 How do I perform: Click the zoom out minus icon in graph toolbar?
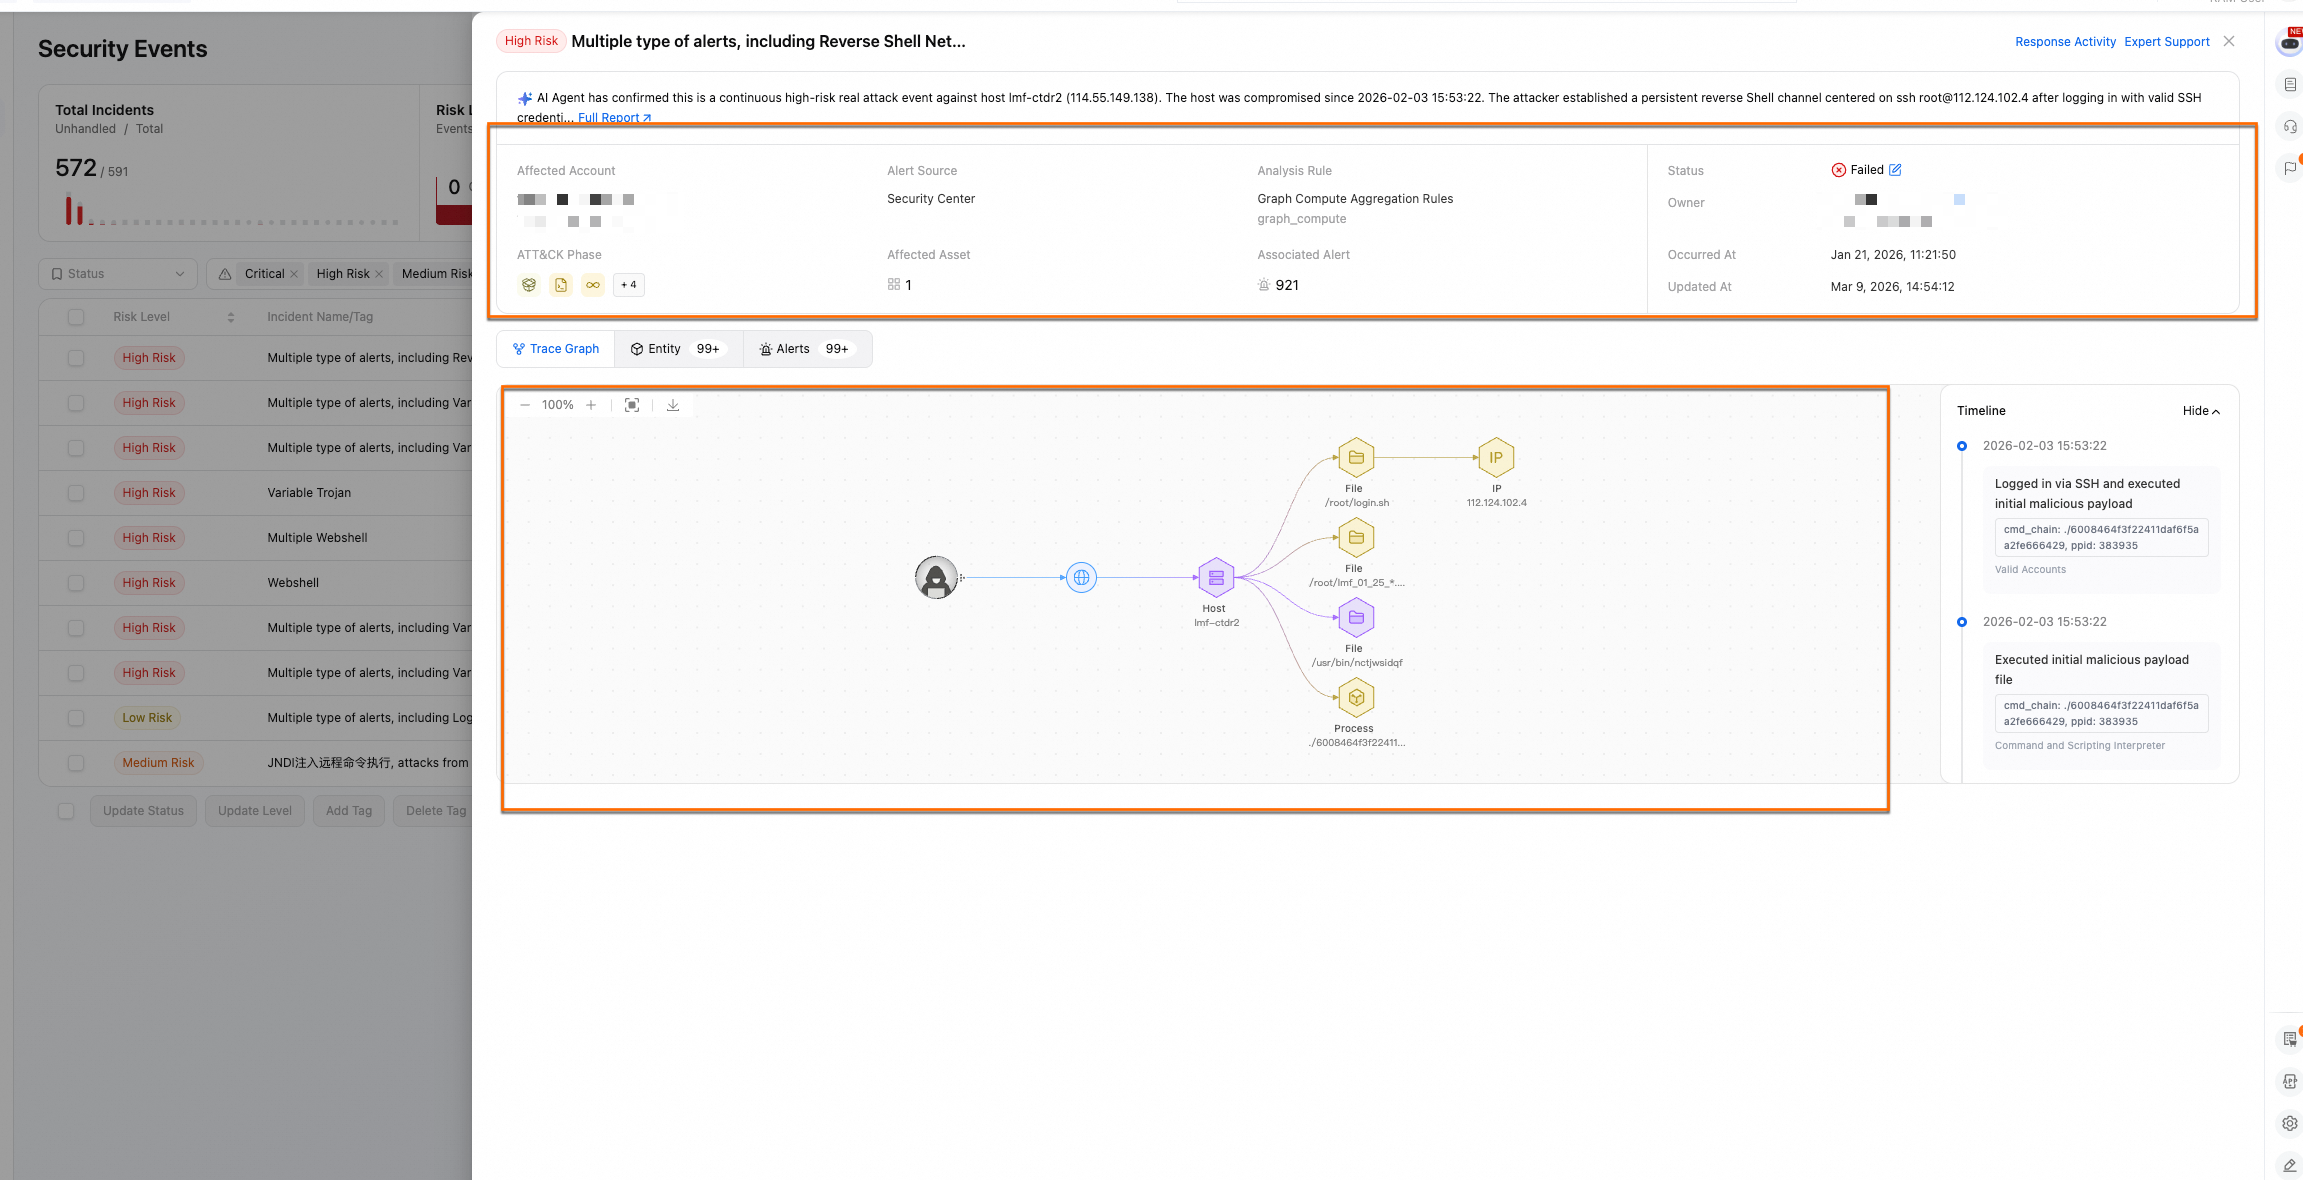(525, 405)
